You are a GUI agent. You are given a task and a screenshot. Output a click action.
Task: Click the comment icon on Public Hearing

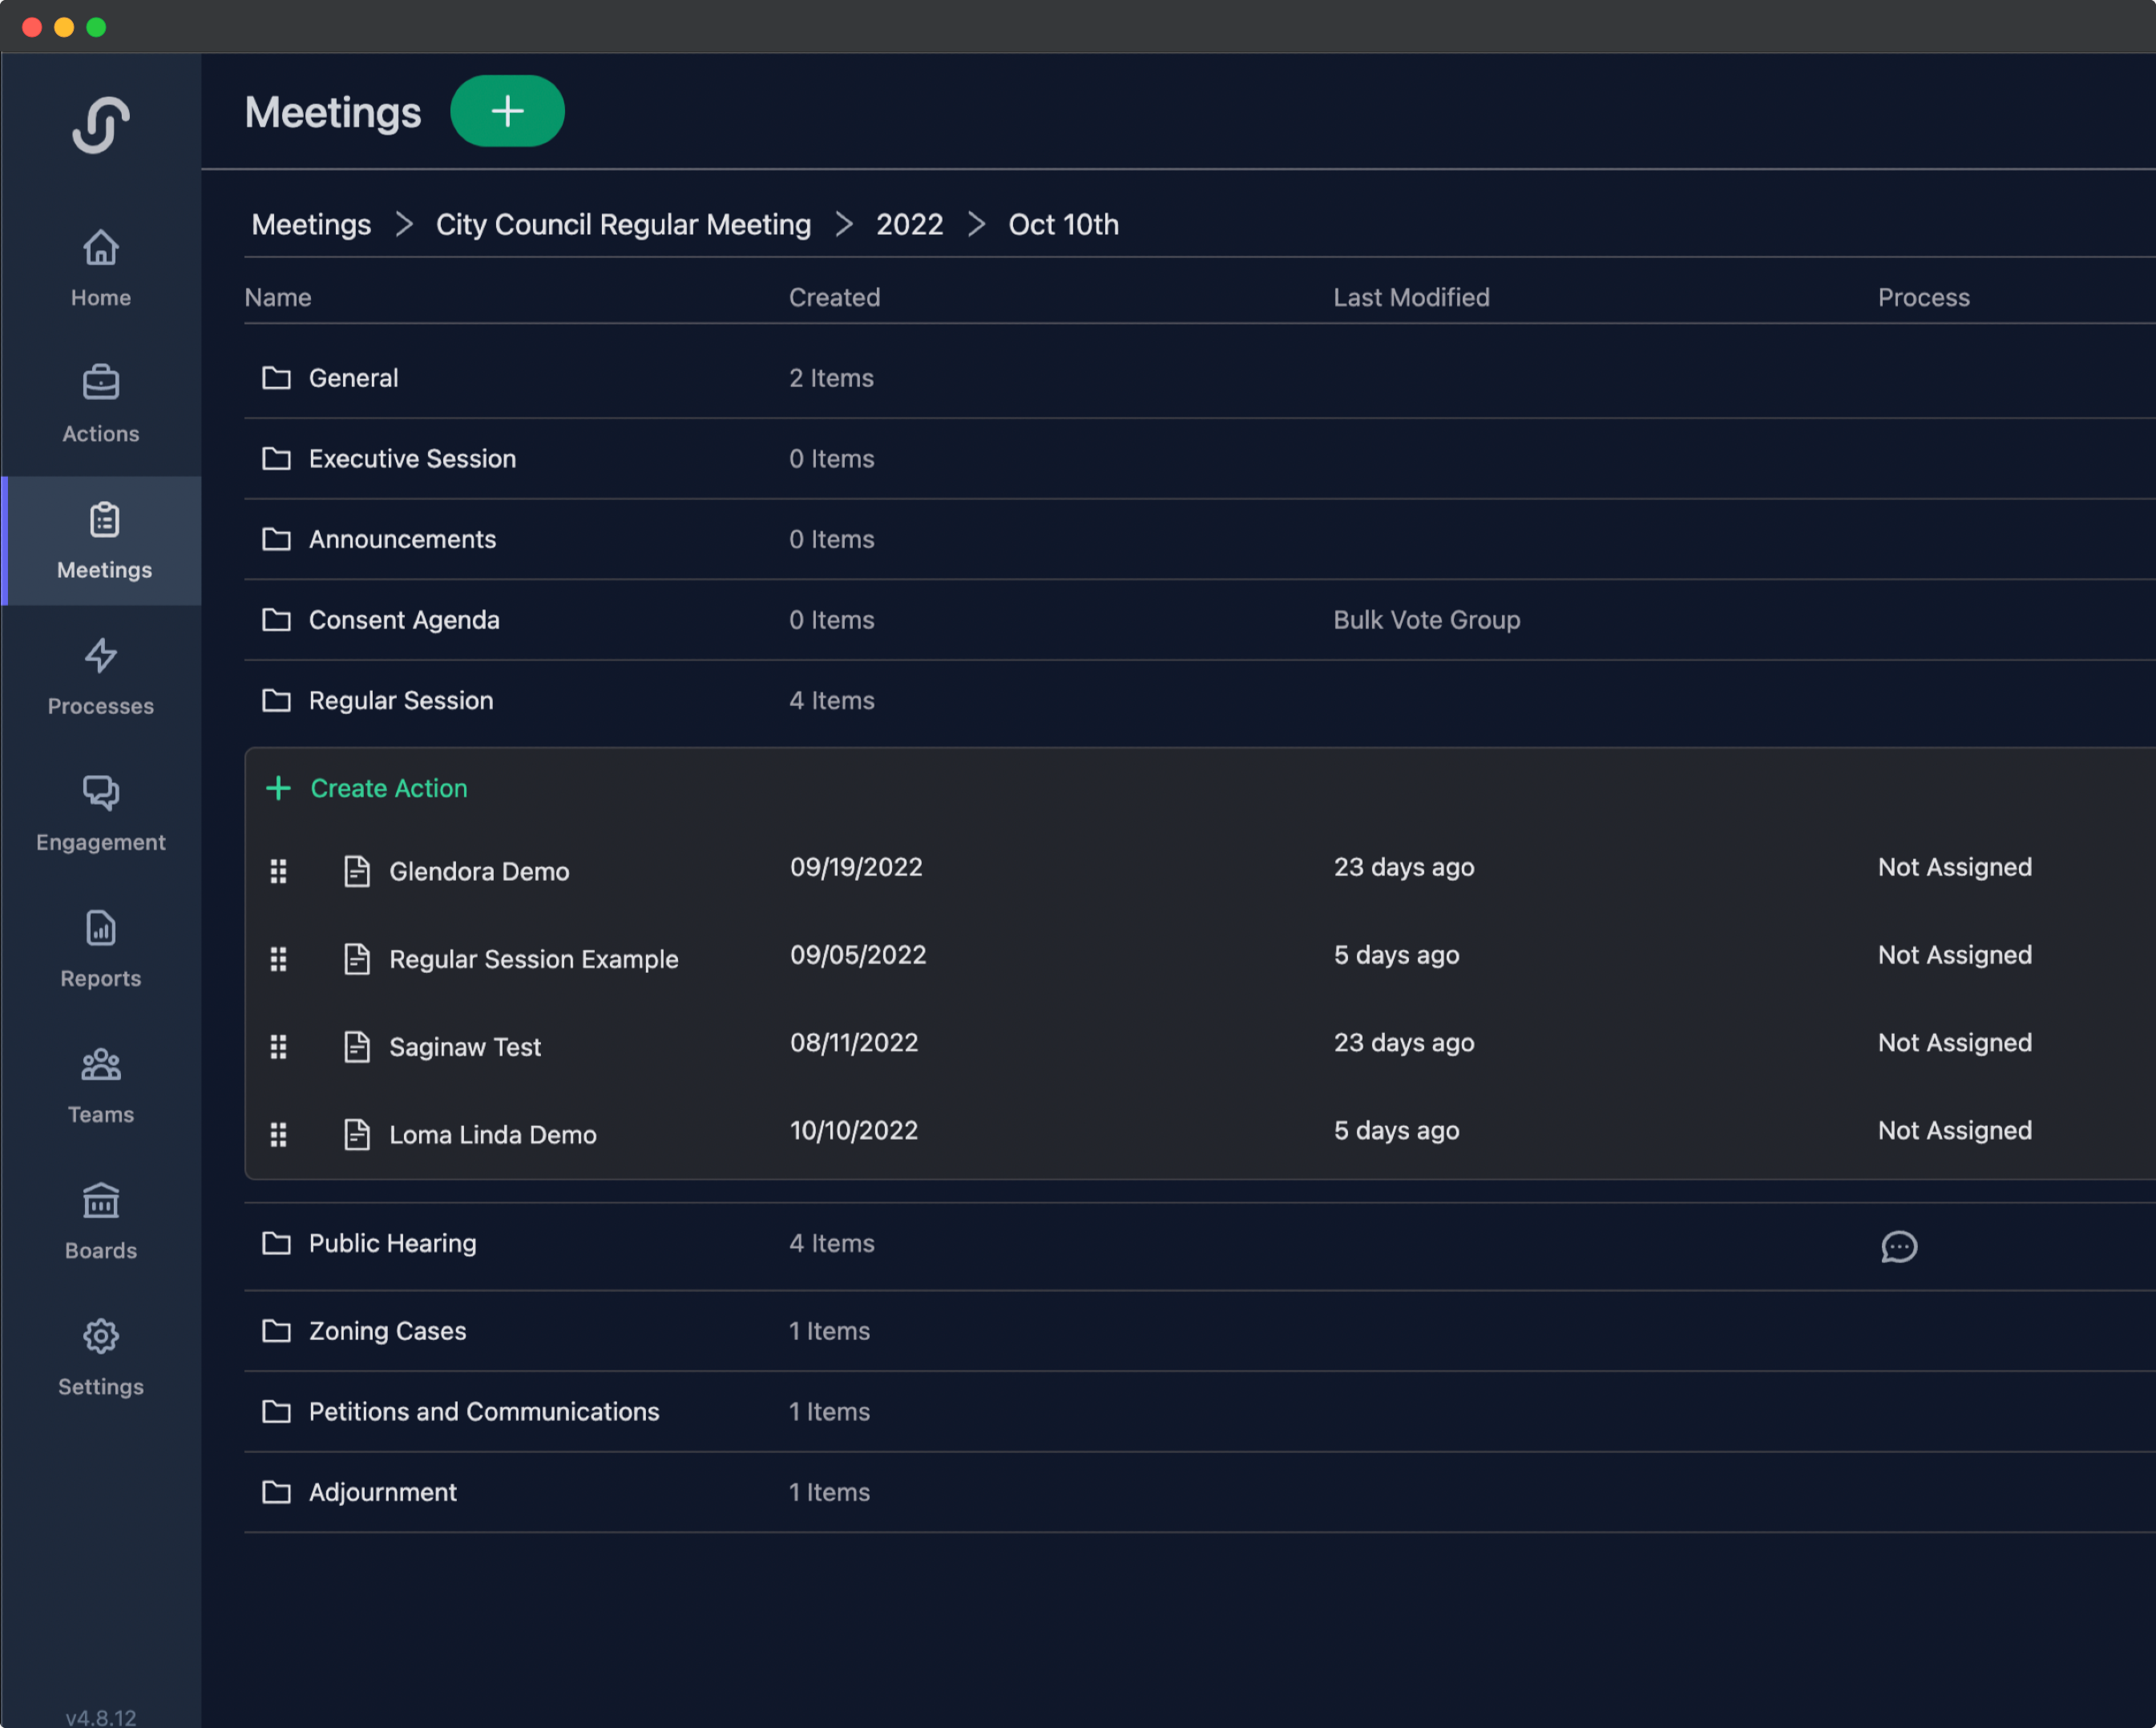click(1898, 1246)
